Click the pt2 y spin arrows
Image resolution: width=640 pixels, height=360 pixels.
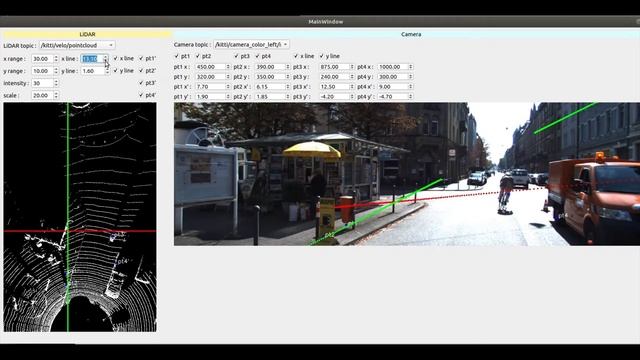click(288, 77)
